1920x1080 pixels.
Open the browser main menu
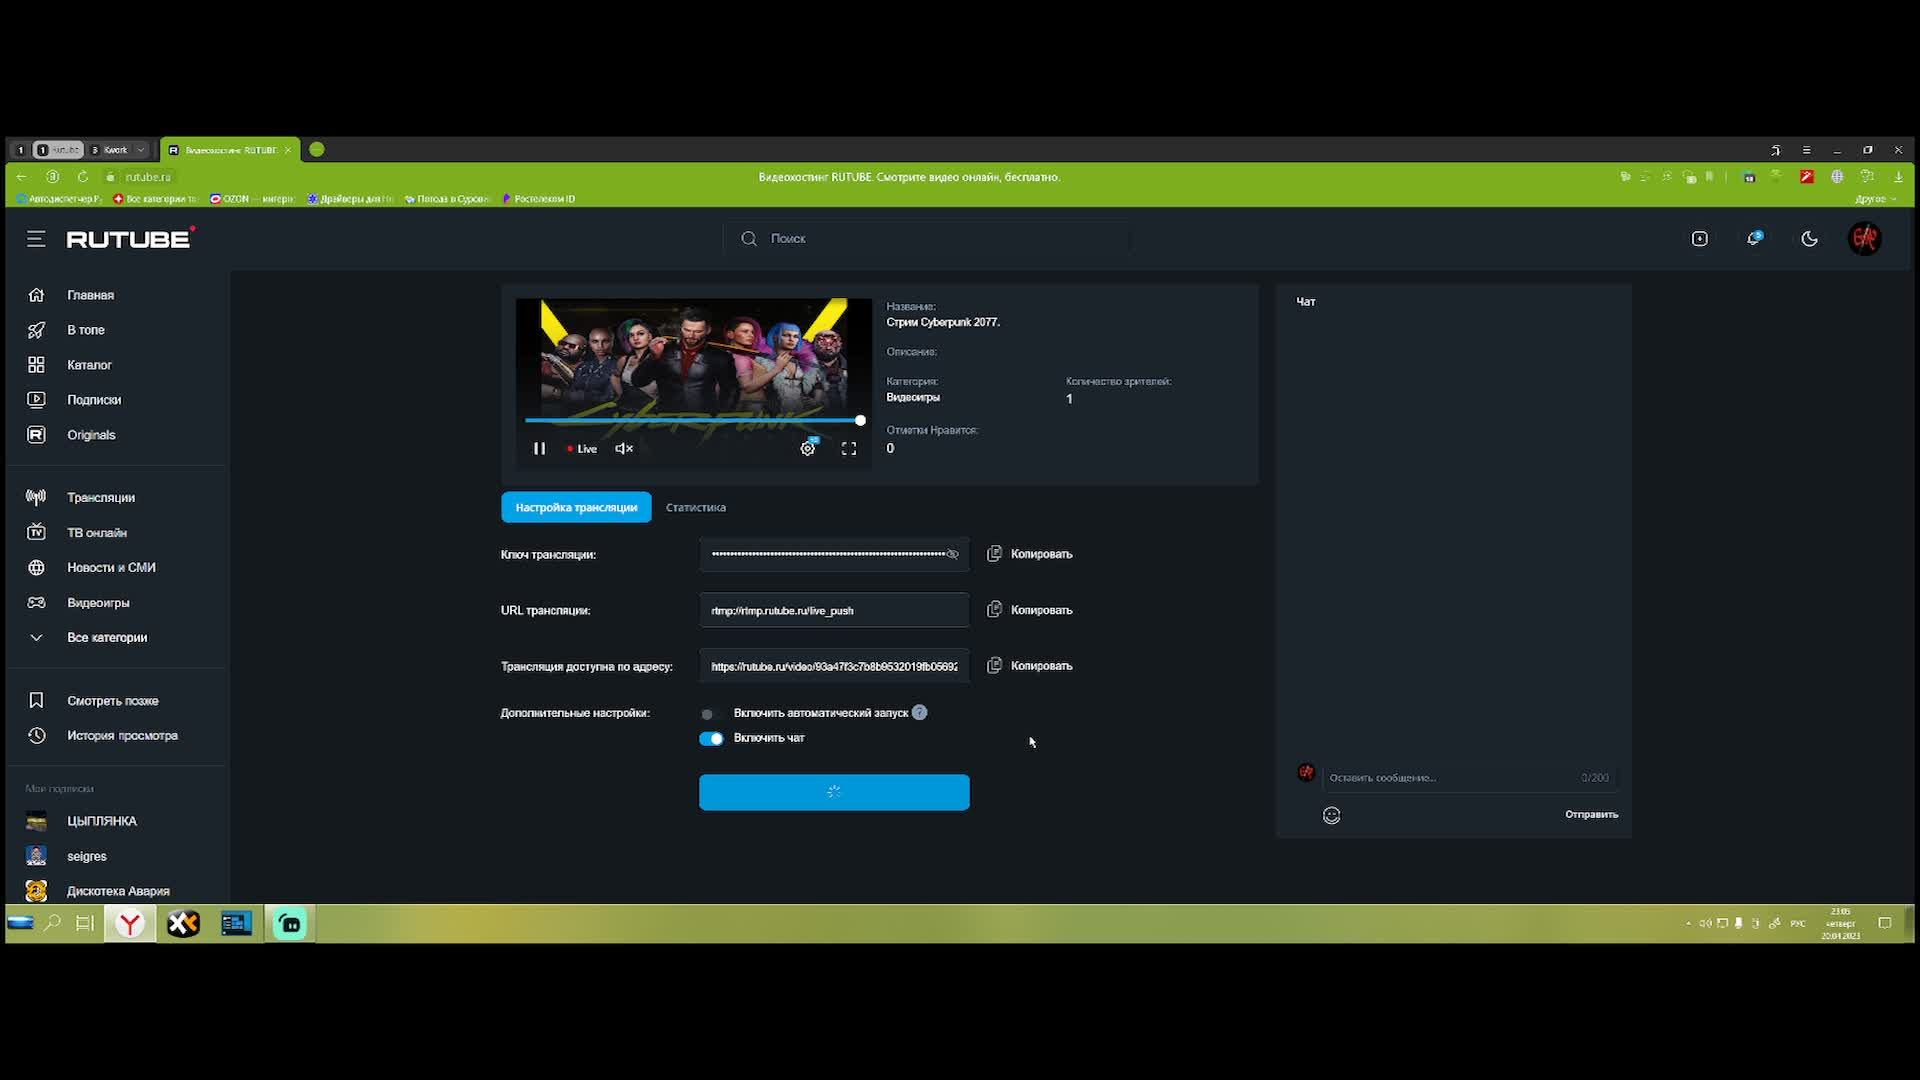click(1806, 150)
